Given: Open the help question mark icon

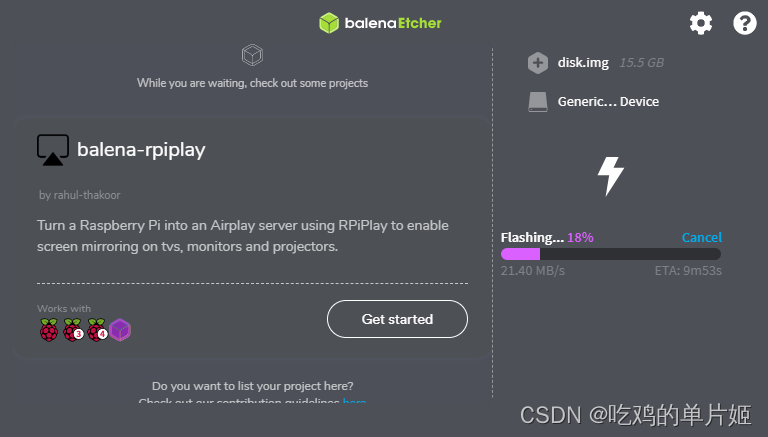Looking at the screenshot, I should coord(744,23).
